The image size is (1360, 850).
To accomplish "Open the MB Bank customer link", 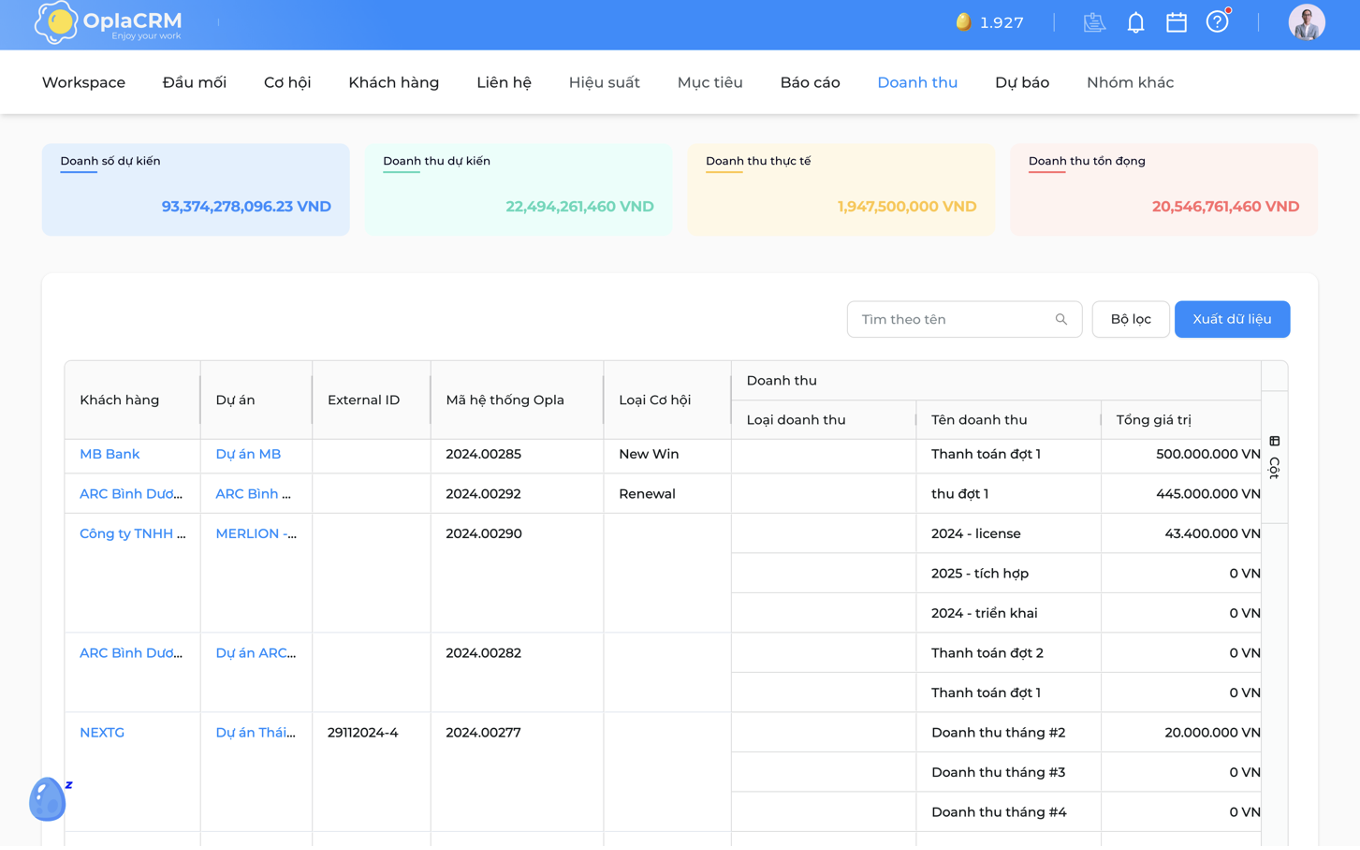I will (x=110, y=454).
